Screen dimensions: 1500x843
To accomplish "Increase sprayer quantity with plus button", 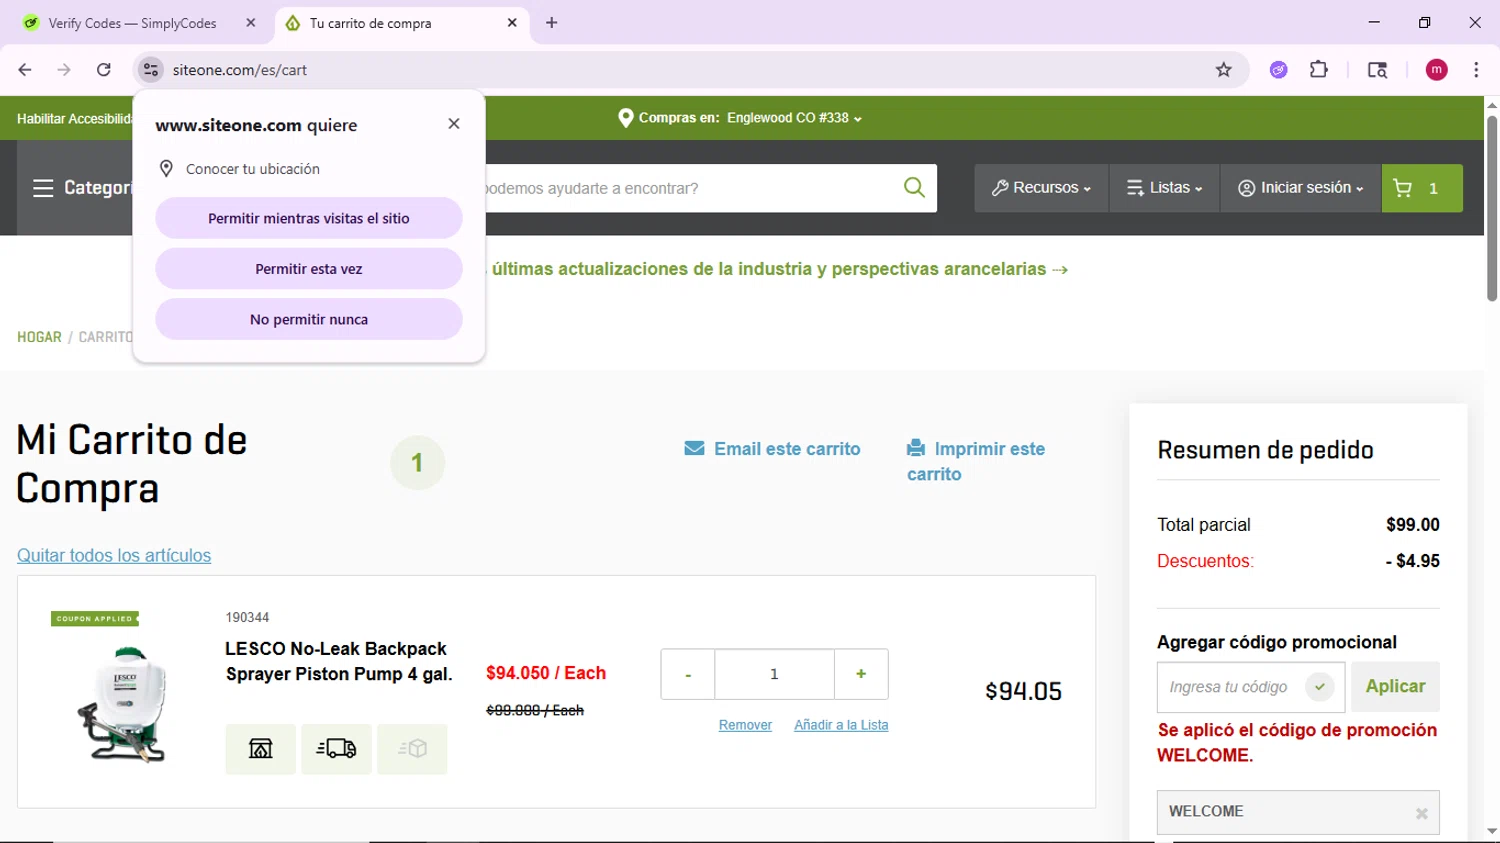I will (x=861, y=674).
